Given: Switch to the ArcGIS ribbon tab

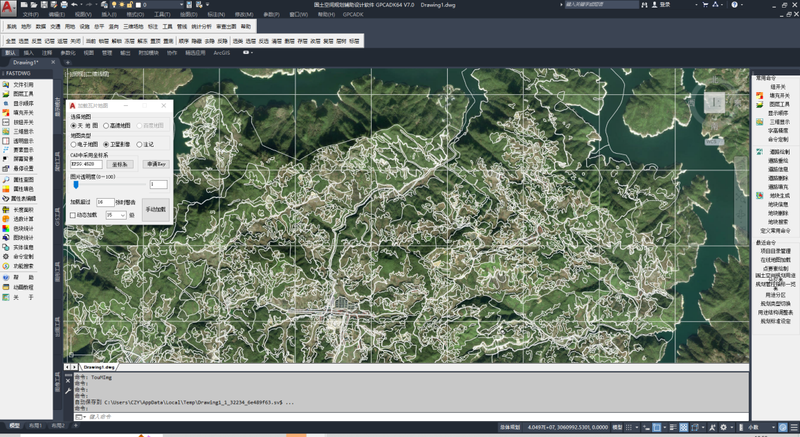Looking at the screenshot, I should pos(221,52).
